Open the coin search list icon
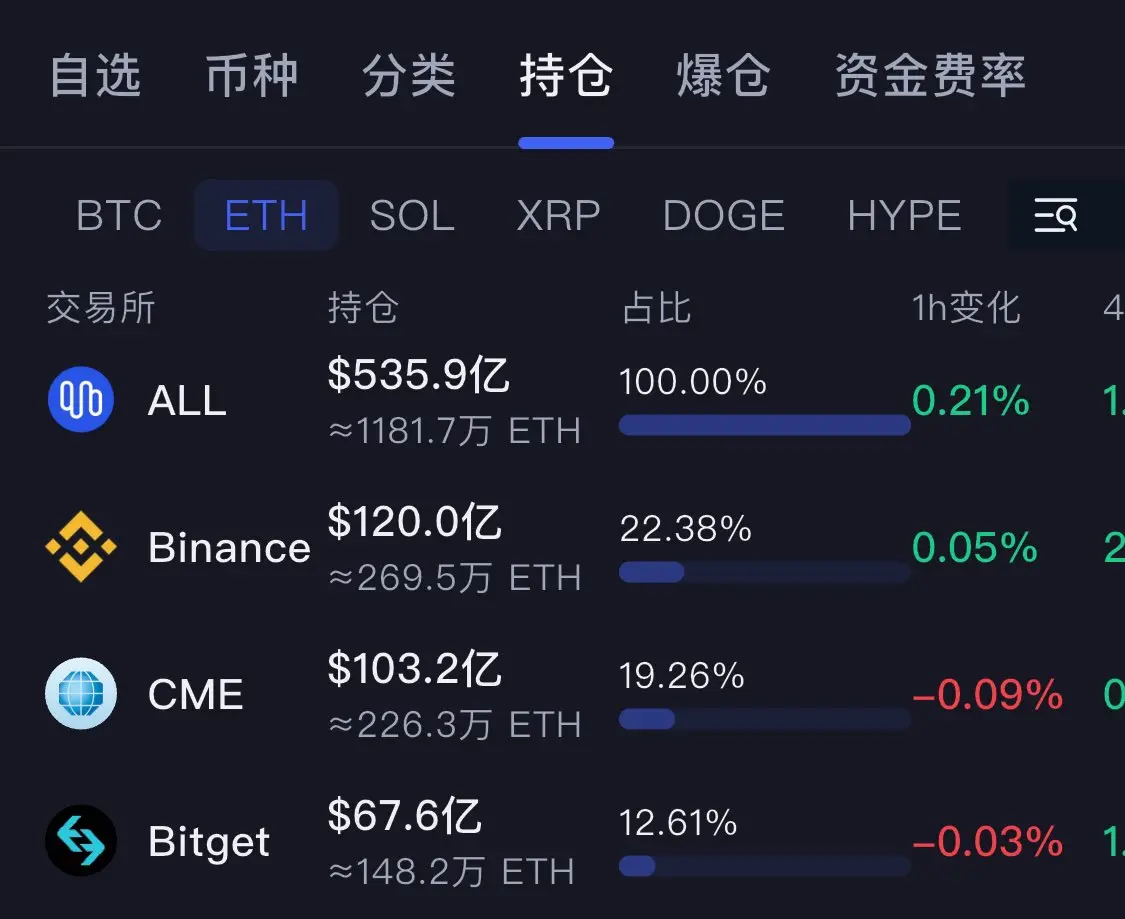Viewport: 1125px width, 919px height. coord(1055,215)
